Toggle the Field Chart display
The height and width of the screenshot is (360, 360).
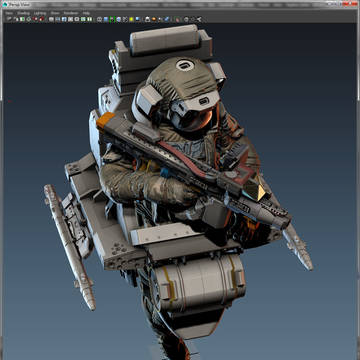click(x=77, y=19)
